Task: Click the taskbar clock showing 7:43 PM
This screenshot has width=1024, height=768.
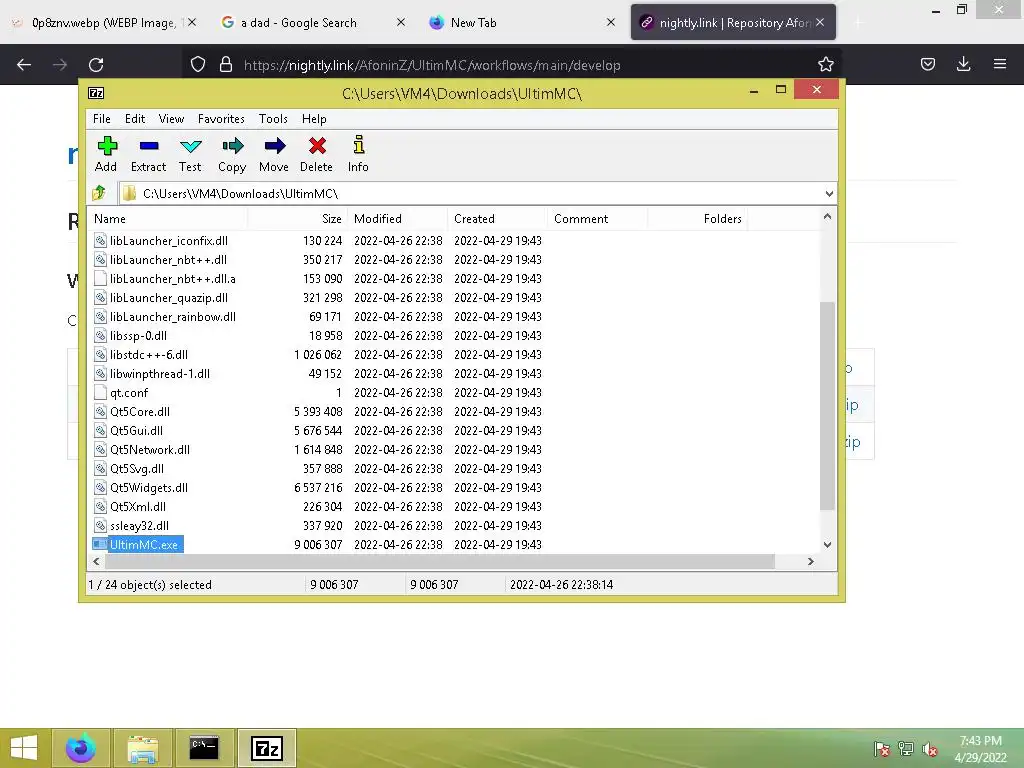Action: pos(980,749)
